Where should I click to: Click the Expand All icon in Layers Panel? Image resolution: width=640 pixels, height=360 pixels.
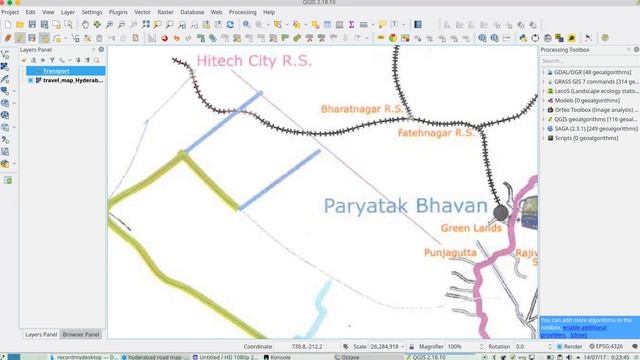click(x=78, y=60)
